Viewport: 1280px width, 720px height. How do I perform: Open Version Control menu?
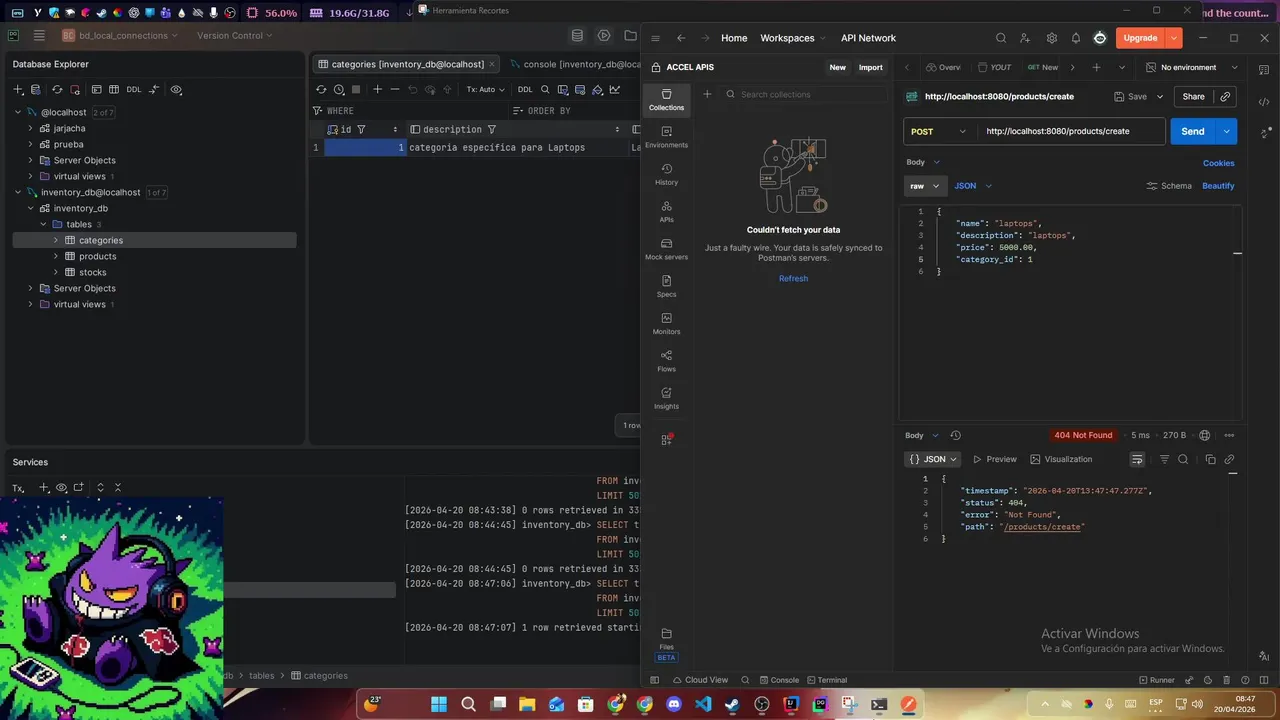(x=235, y=35)
